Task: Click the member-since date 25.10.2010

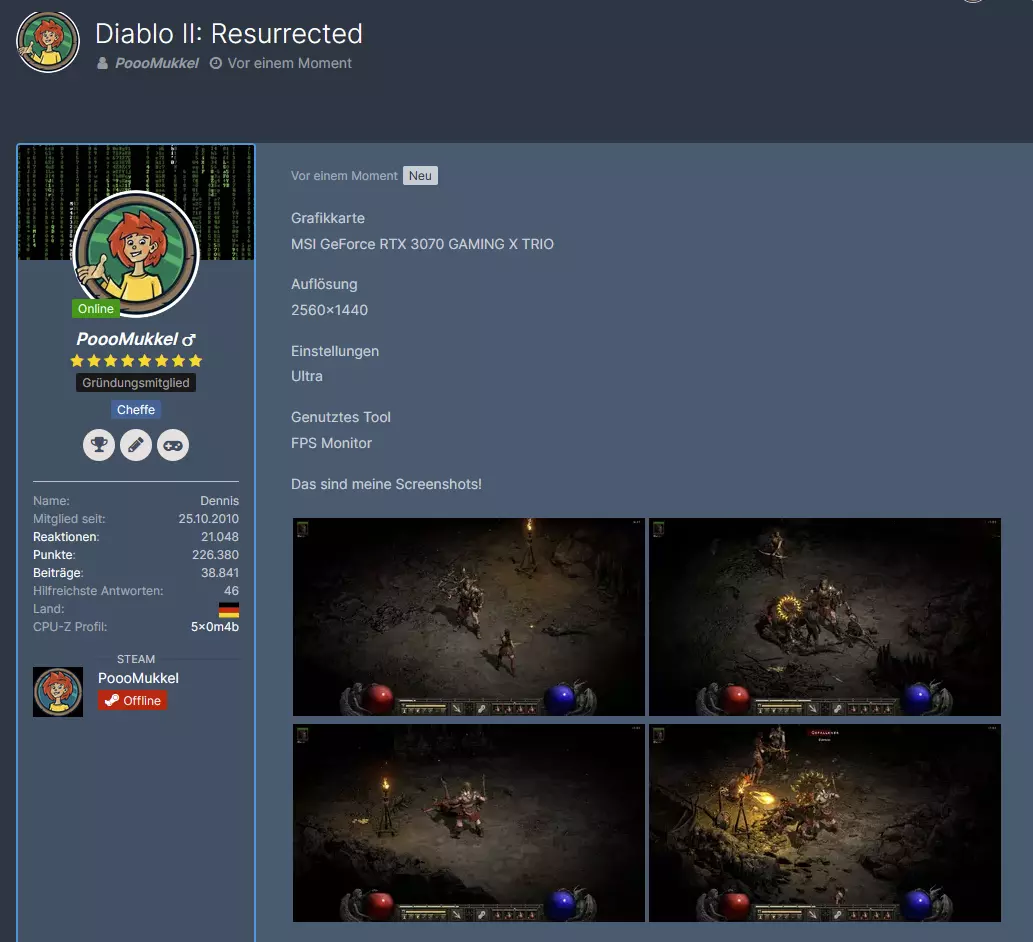Action: [209, 519]
